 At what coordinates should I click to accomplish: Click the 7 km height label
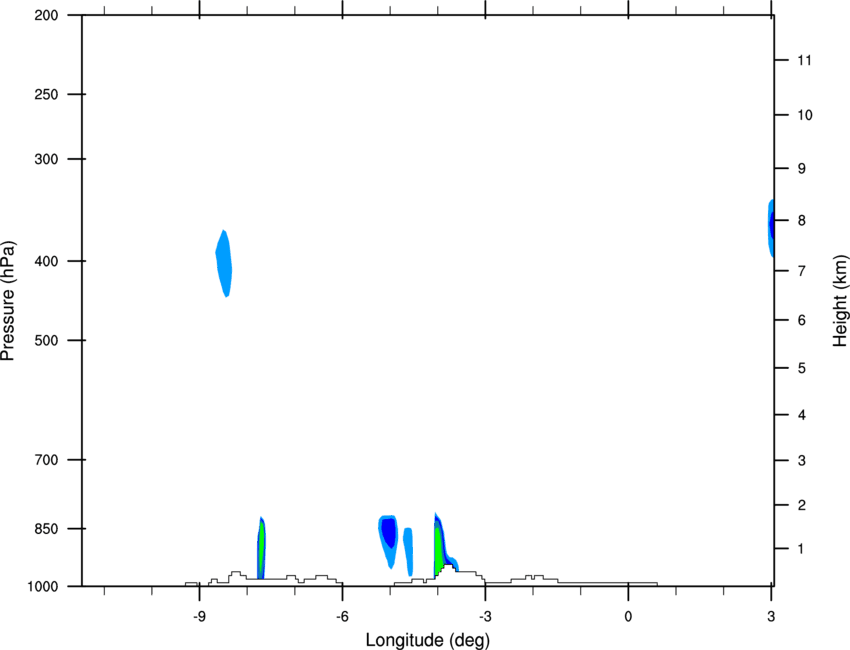click(801, 271)
